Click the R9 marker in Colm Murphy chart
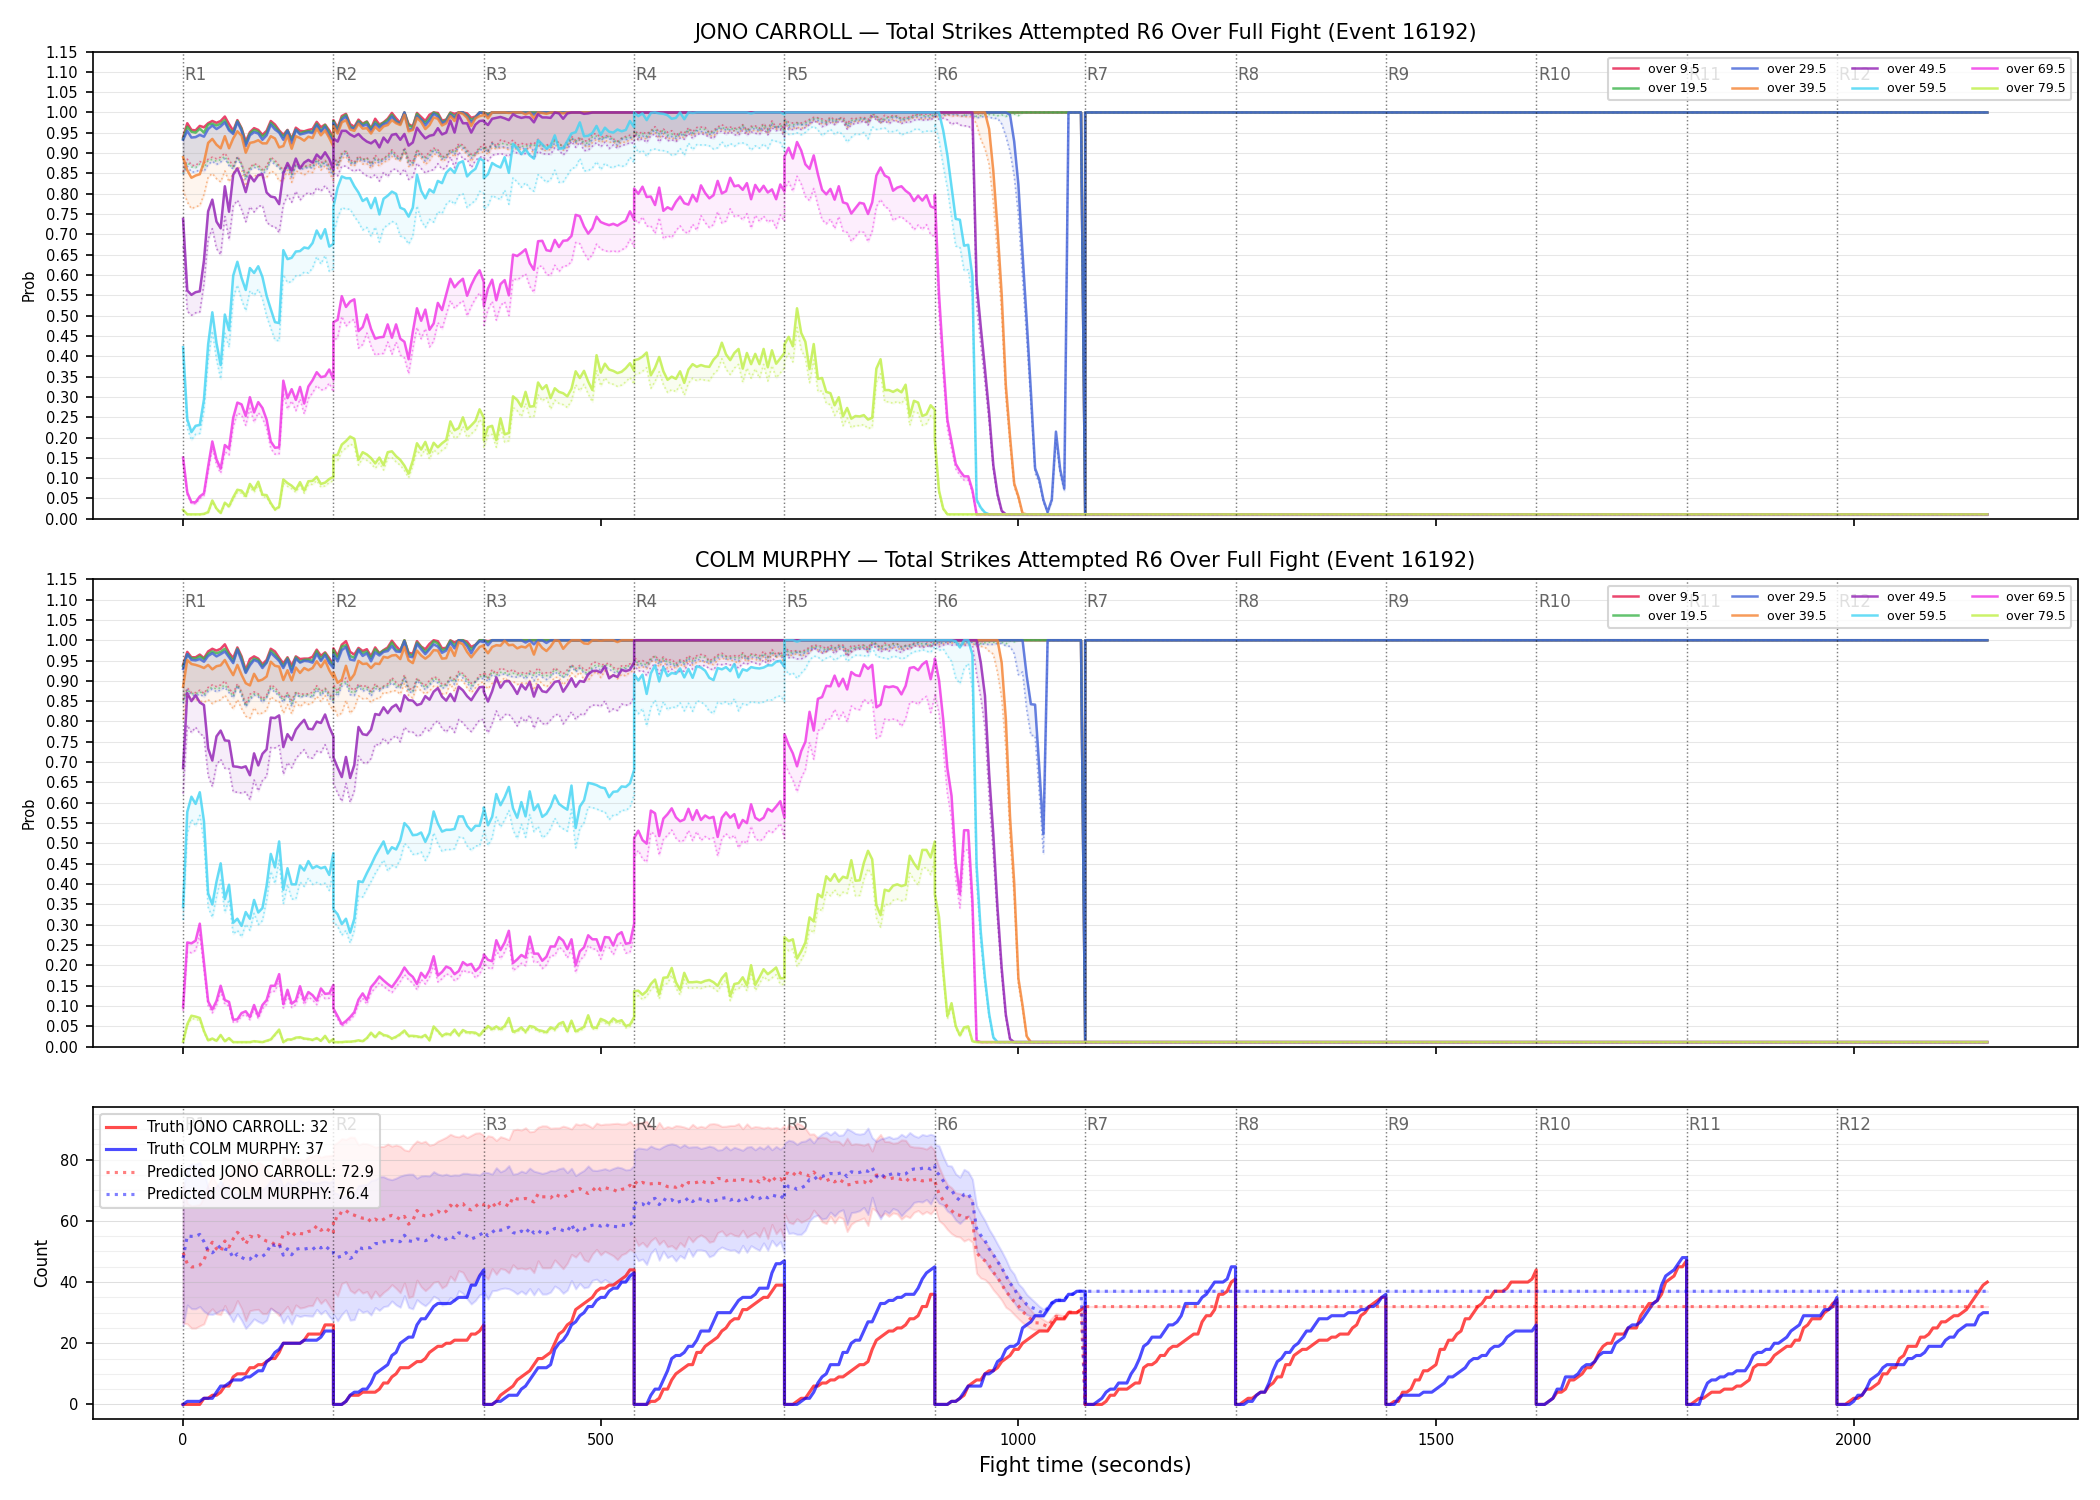Viewport: 2100px width, 1500px height. [x=1398, y=601]
